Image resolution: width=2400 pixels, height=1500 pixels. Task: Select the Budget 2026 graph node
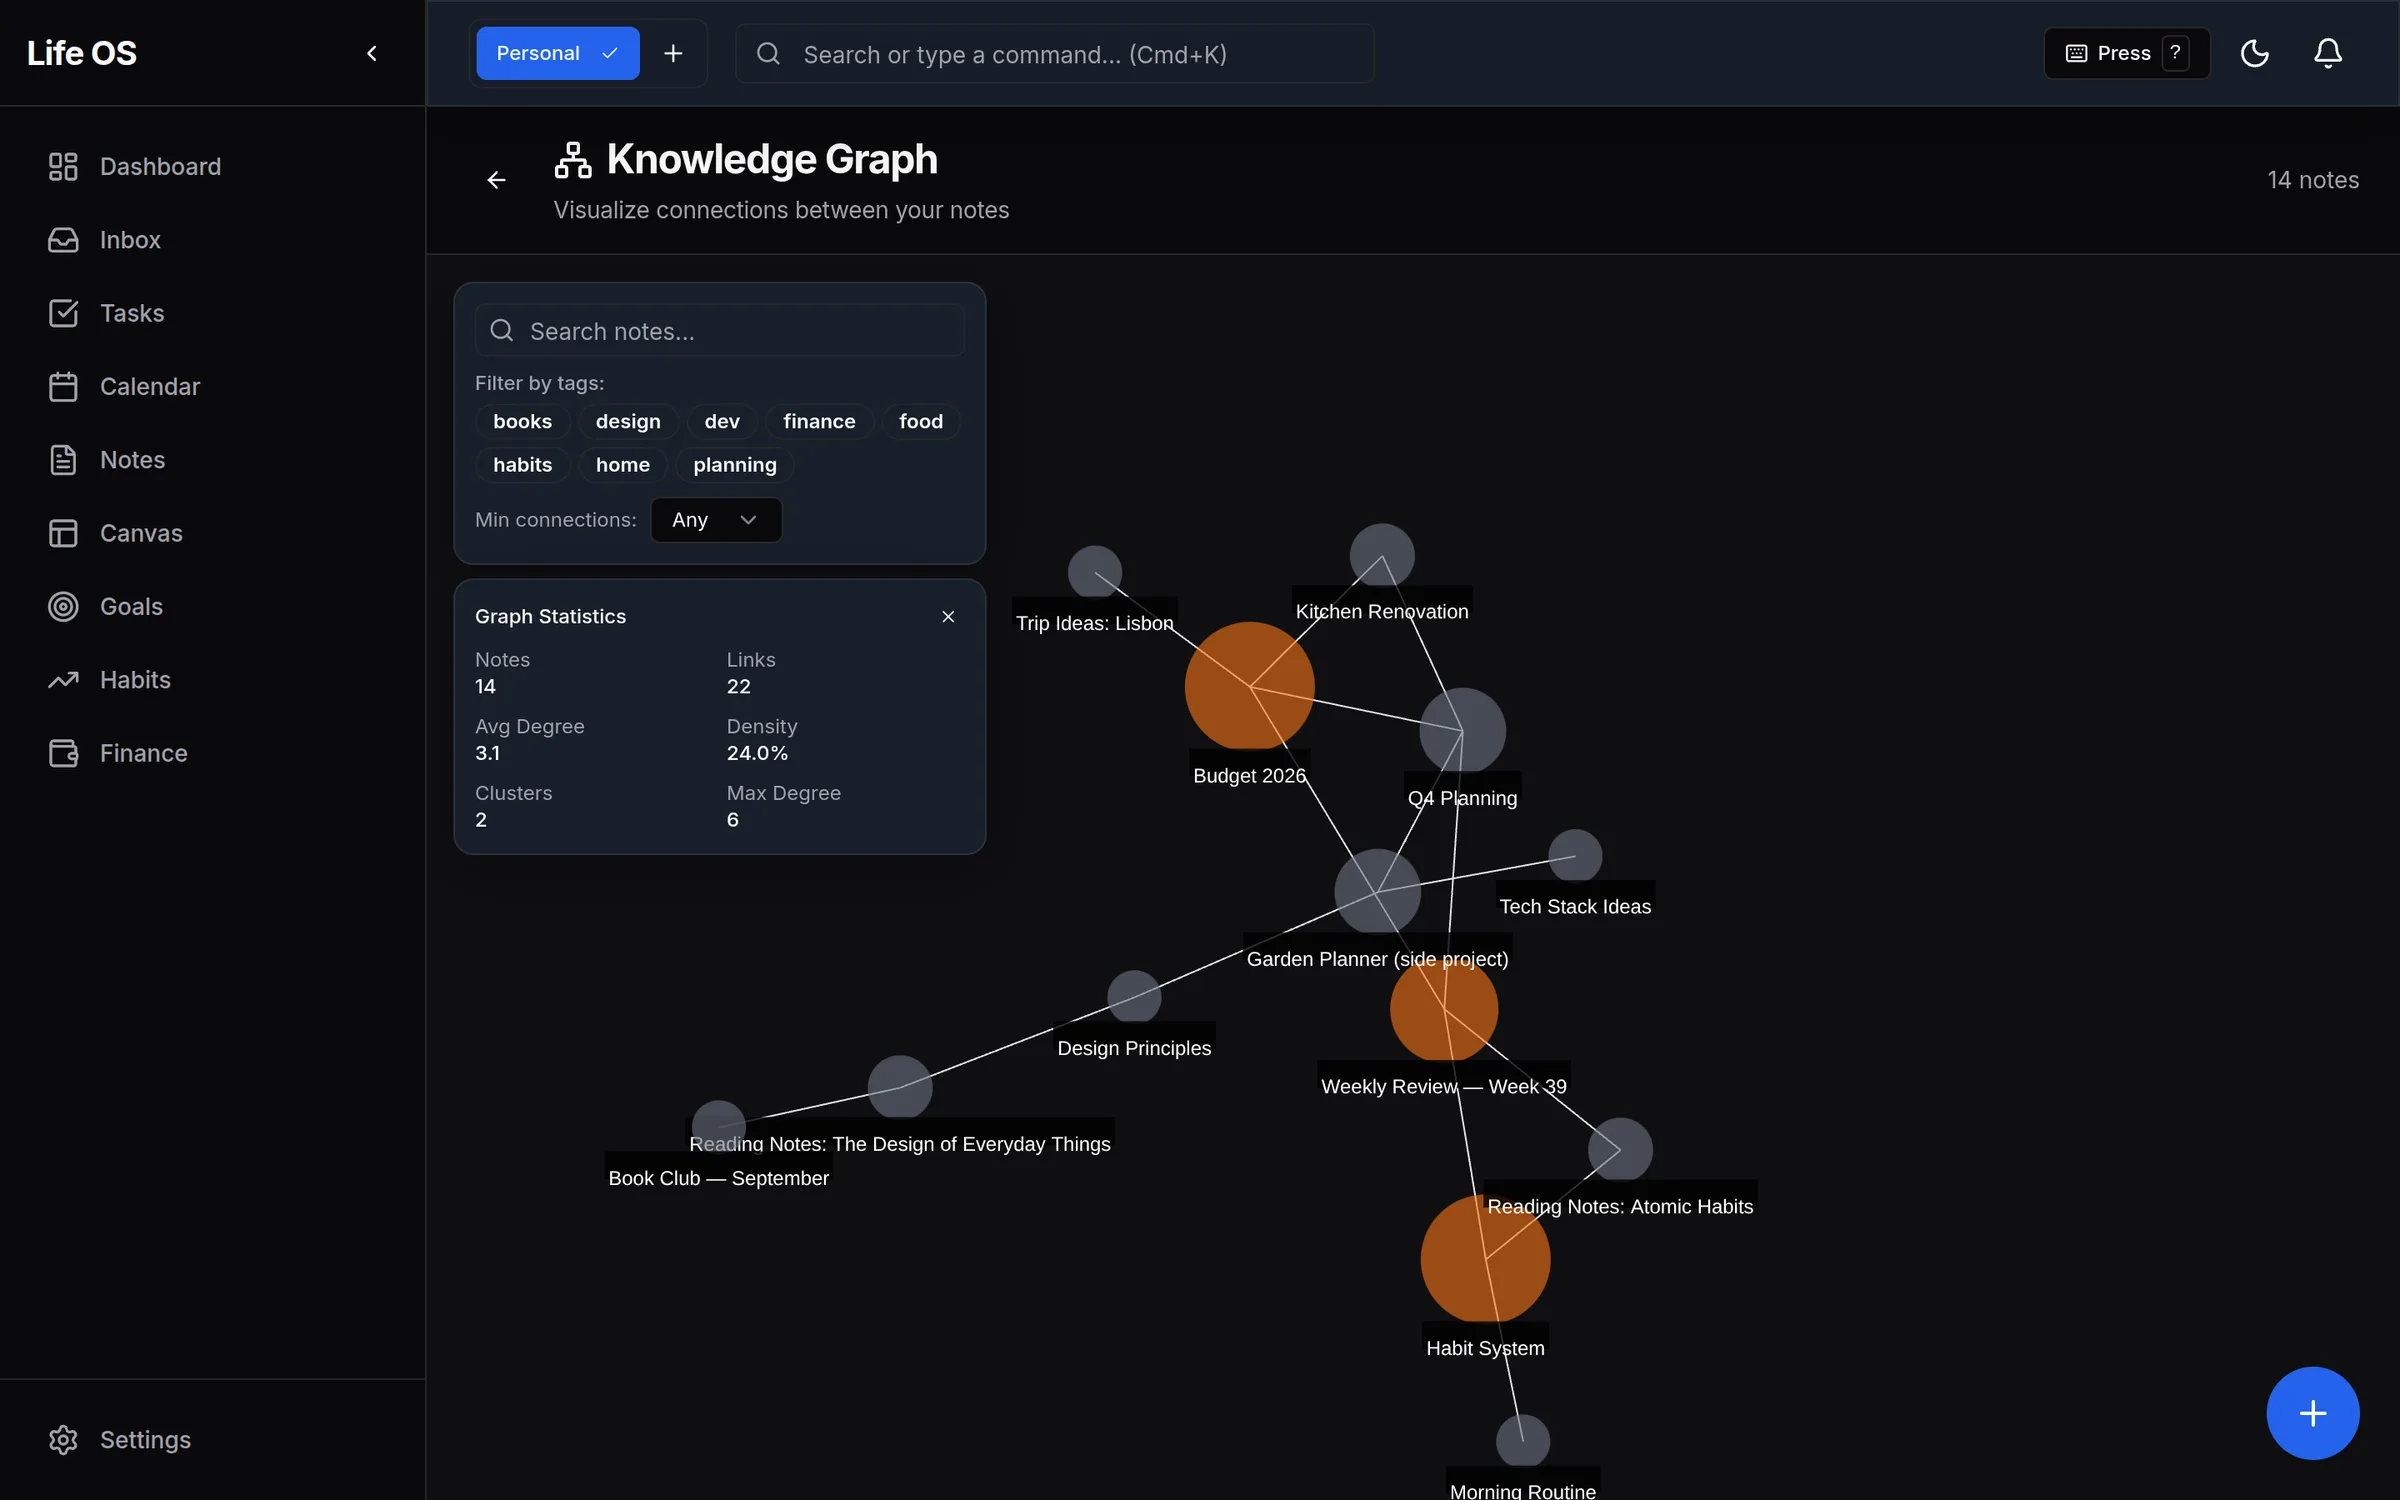click(1249, 687)
